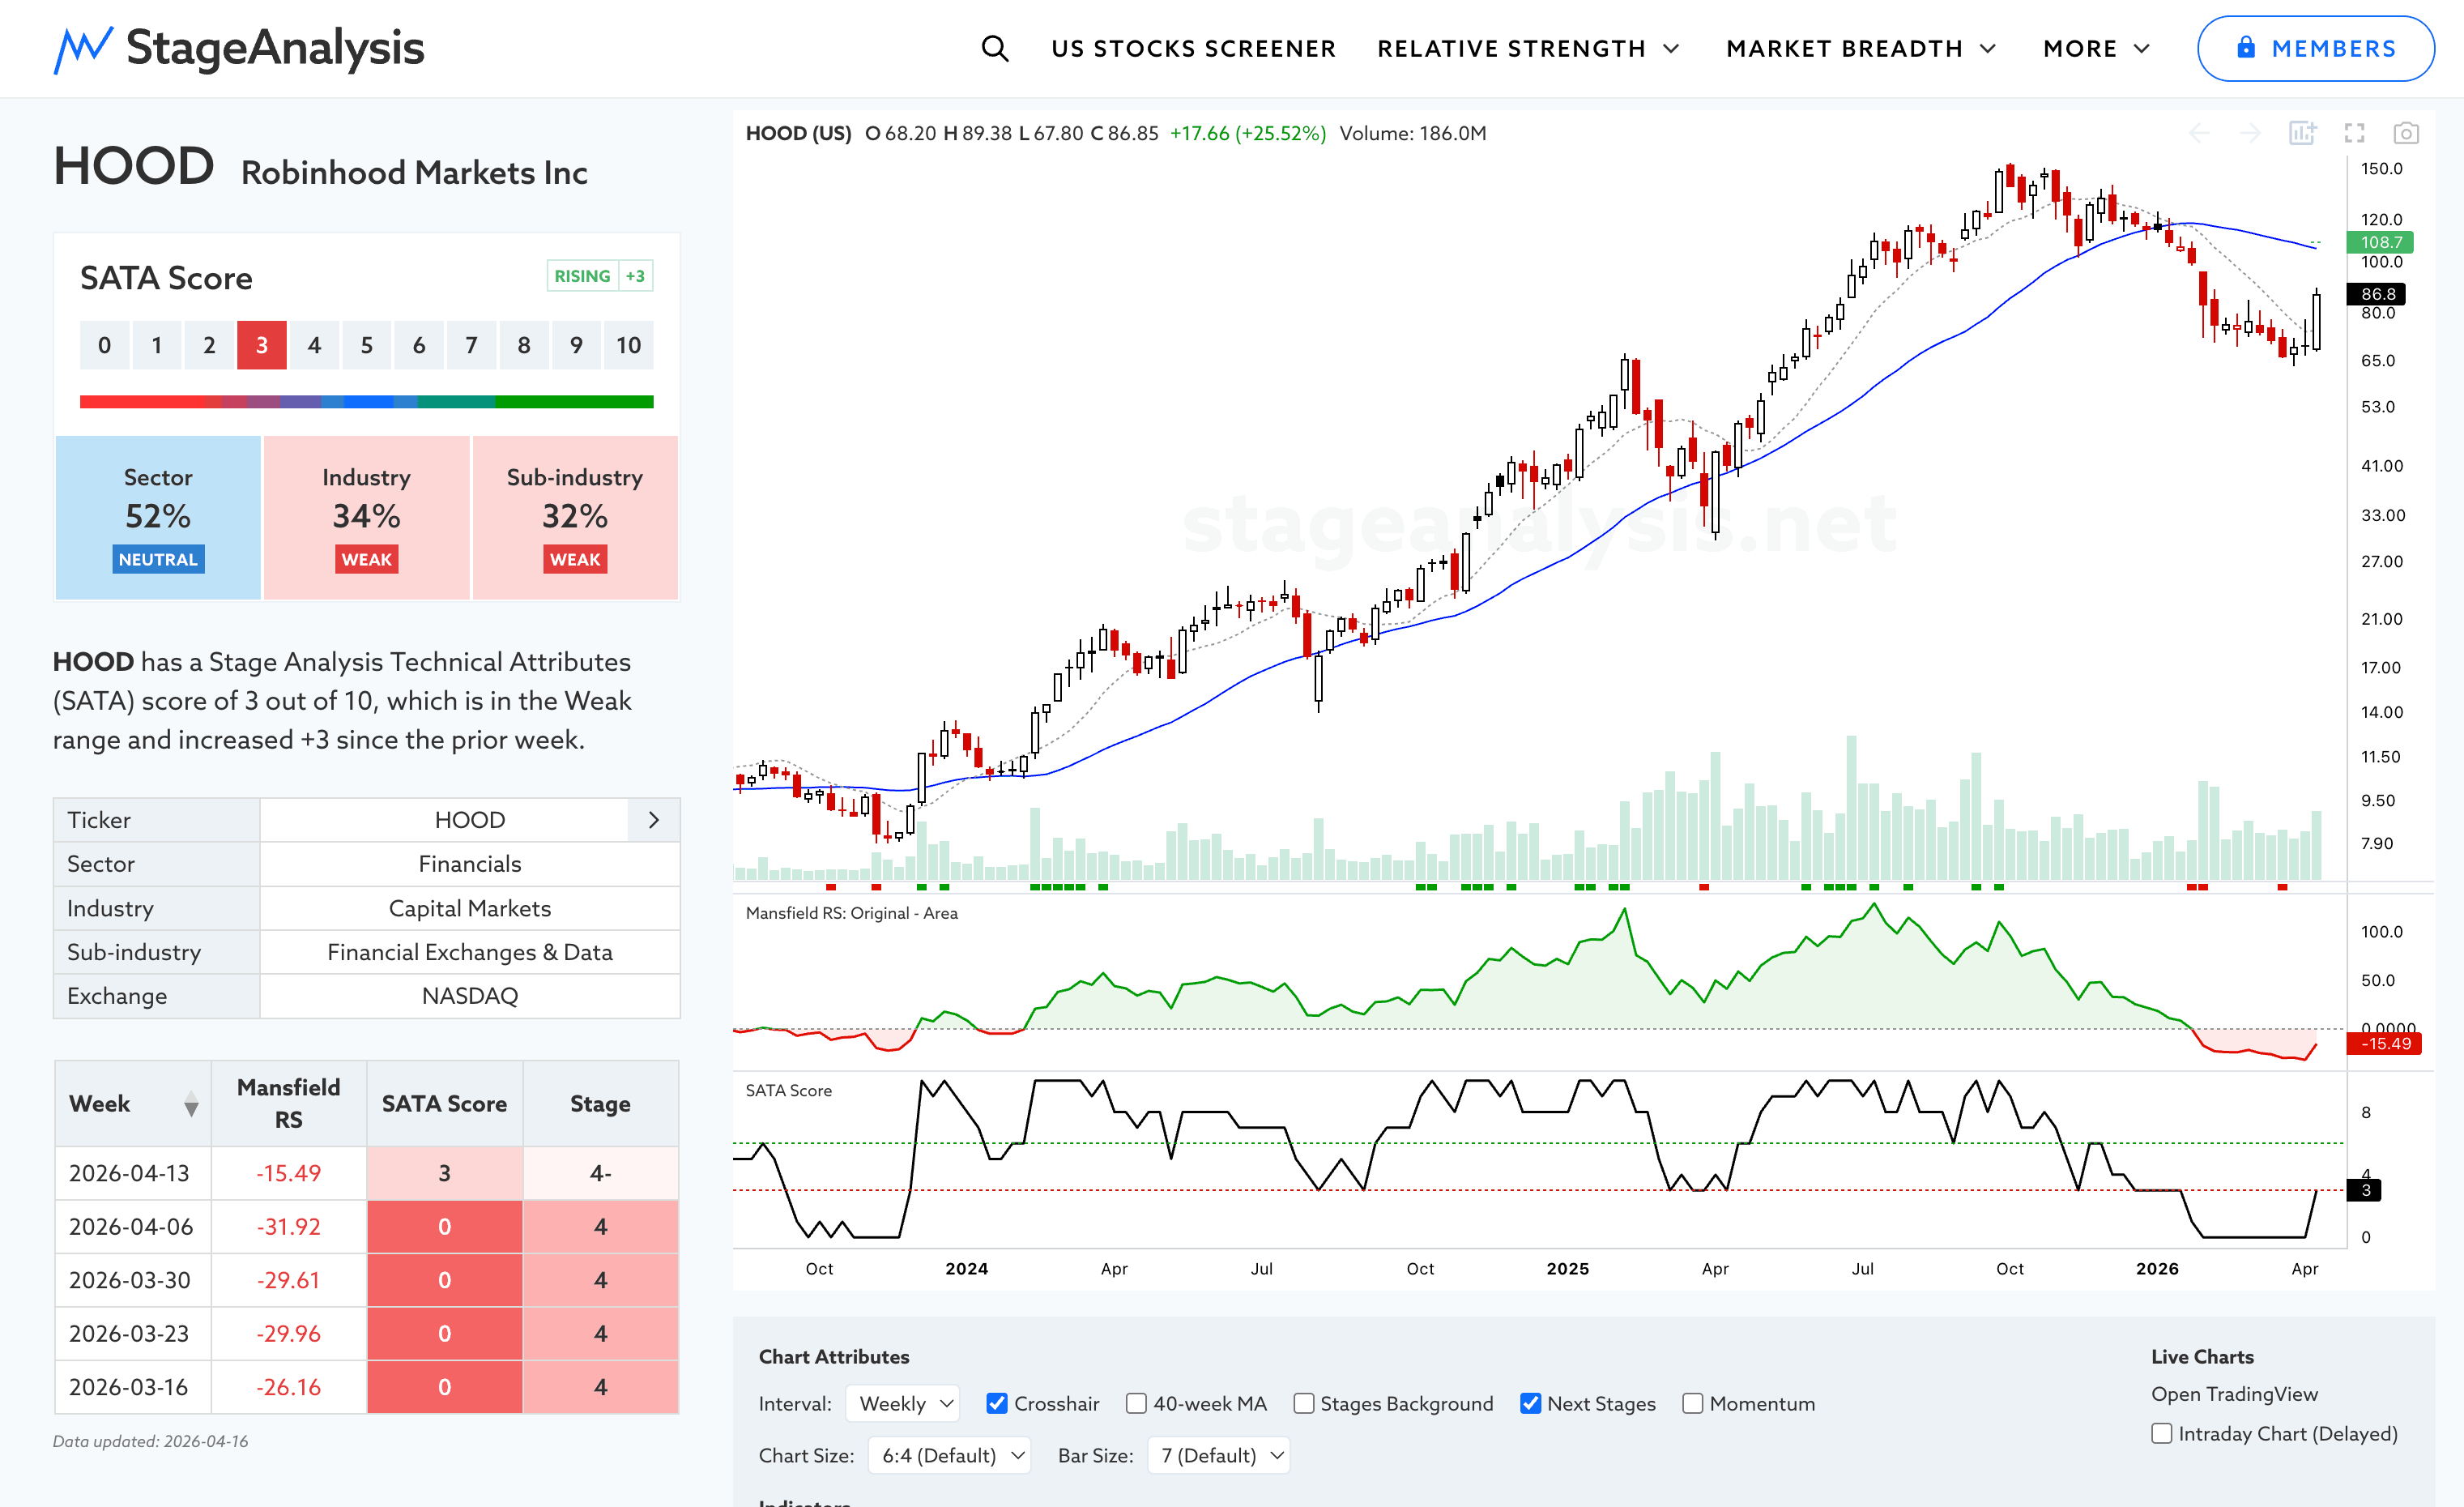This screenshot has height=1507, width=2464.
Task: Disable the Crosshair checkbox
Action: [x=996, y=1403]
